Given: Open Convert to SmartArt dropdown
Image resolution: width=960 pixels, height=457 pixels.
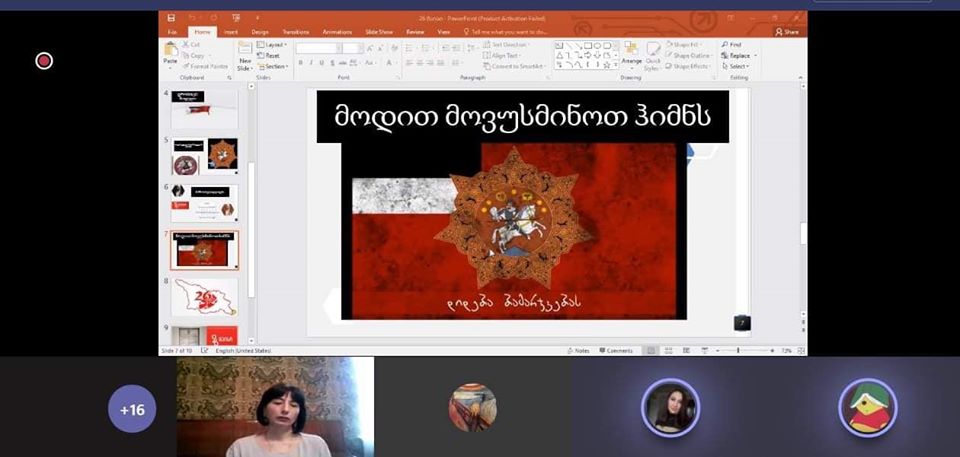Looking at the screenshot, I should coord(514,66).
